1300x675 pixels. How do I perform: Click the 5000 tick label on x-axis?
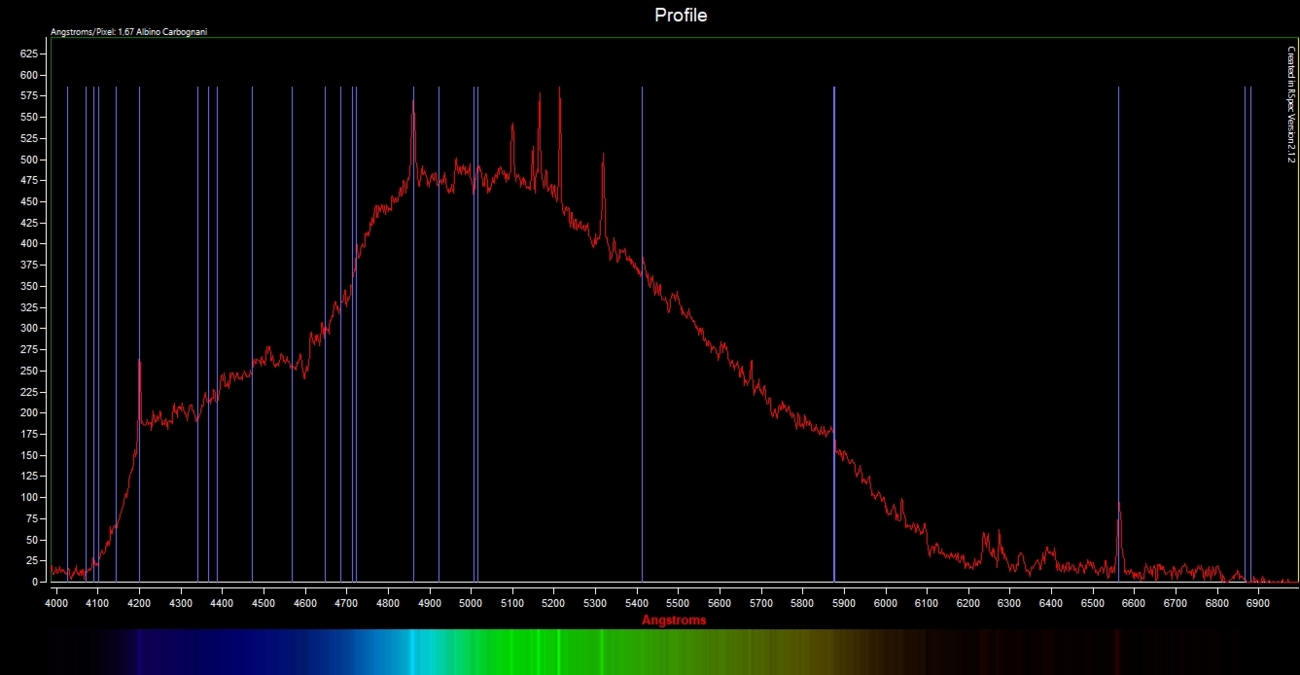[471, 604]
